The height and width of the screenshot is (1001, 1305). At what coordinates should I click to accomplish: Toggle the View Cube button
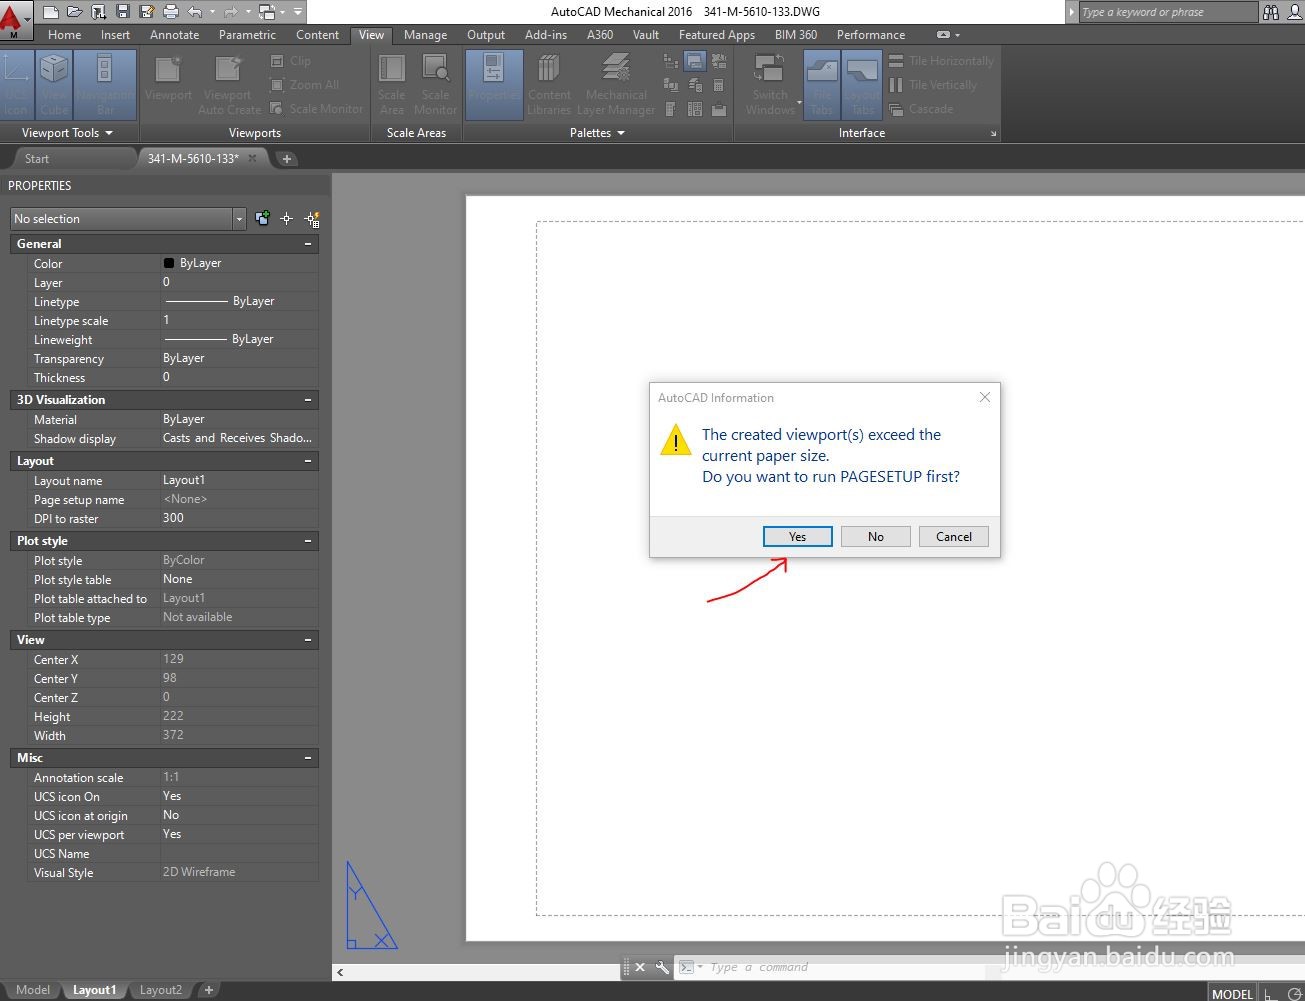(54, 85)
